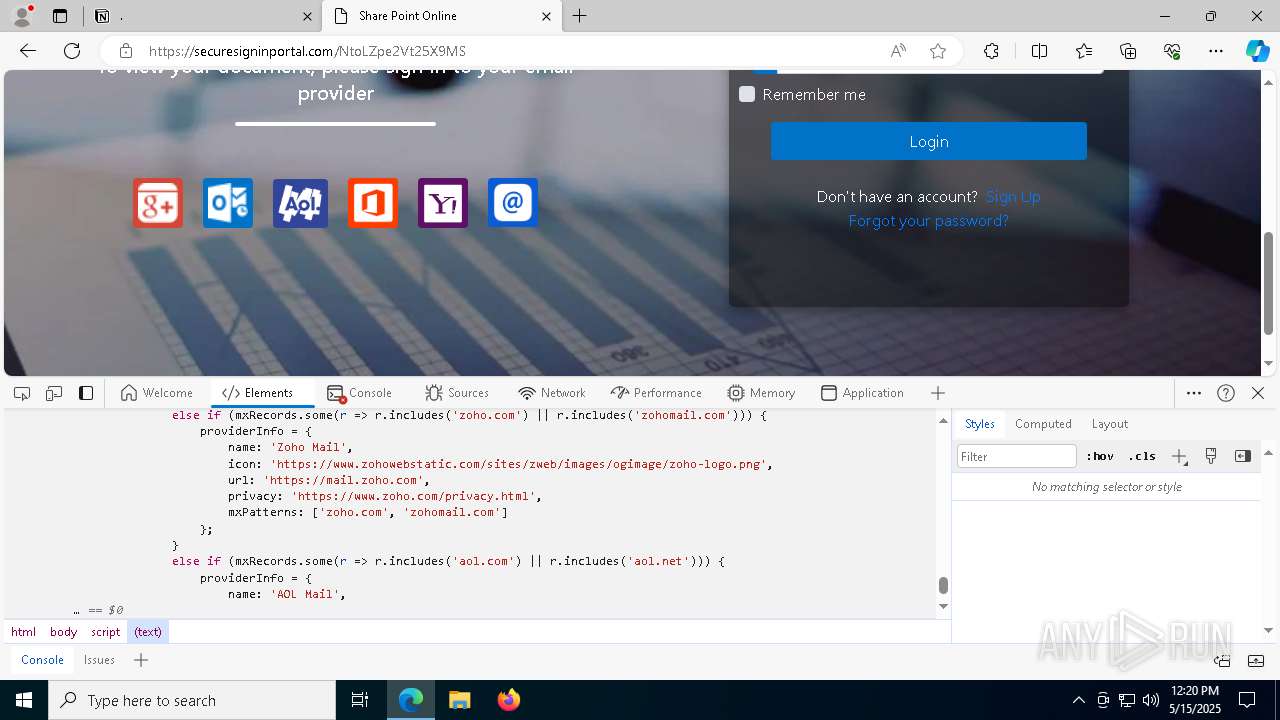
Task: Click the taskbar search box
Action: (x=192, y=700)
